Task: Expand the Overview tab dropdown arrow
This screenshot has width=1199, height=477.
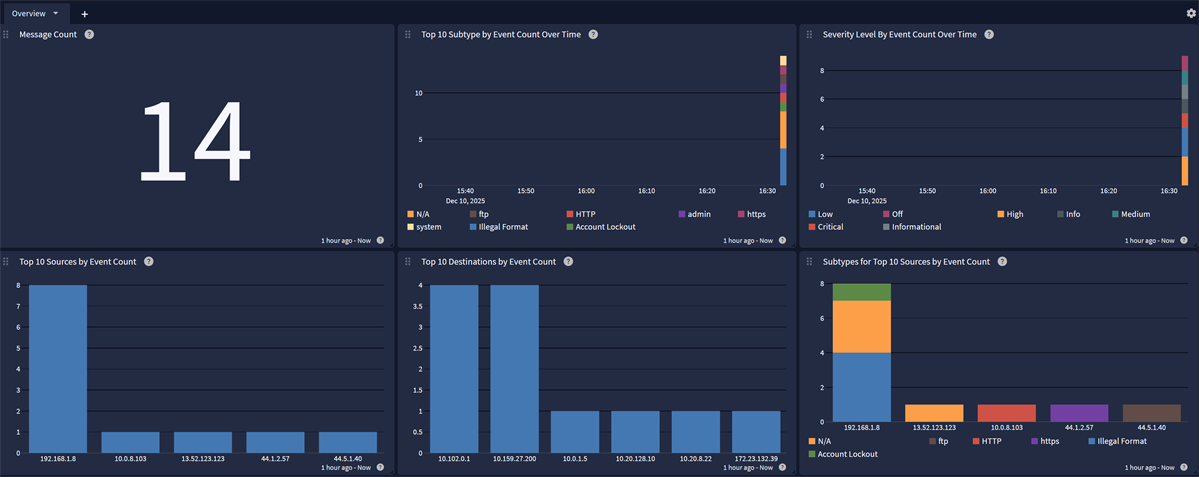Action: (x=55, y=14)
